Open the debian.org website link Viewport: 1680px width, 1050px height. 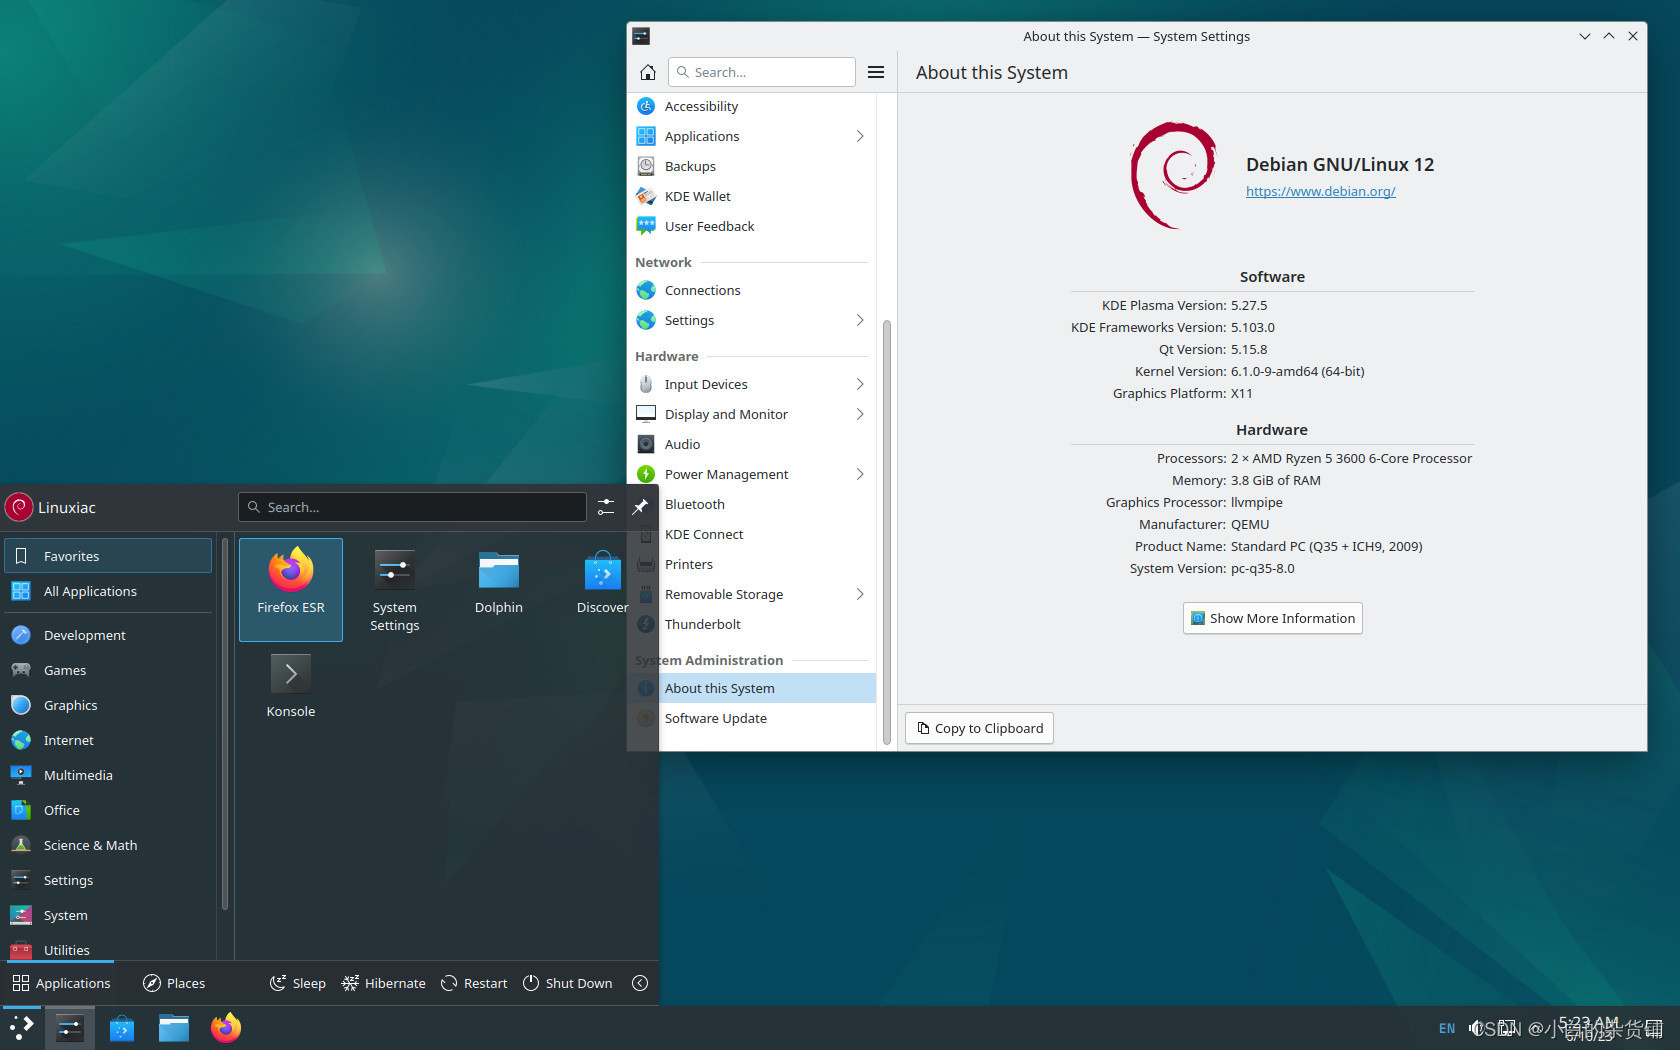[x=1320, y=191]
